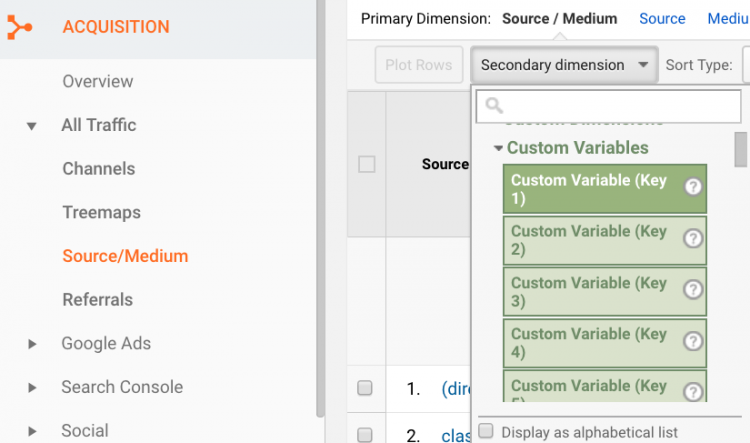This screenshot has height=443, width=750.
Task: Open help for Custom Variable (Key 4)
Action: pos(693,341)
